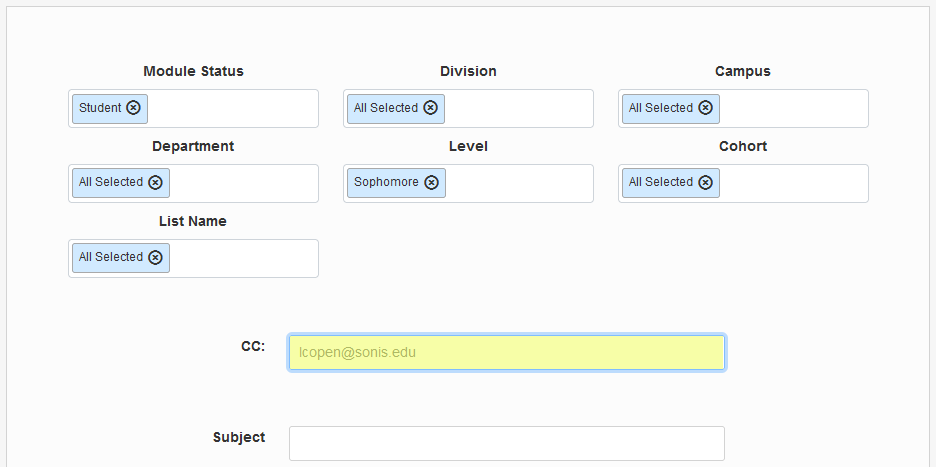The width and height of the screenshot is (936, 467).
Task: Click into the CC email field
Action: point(506,353)
